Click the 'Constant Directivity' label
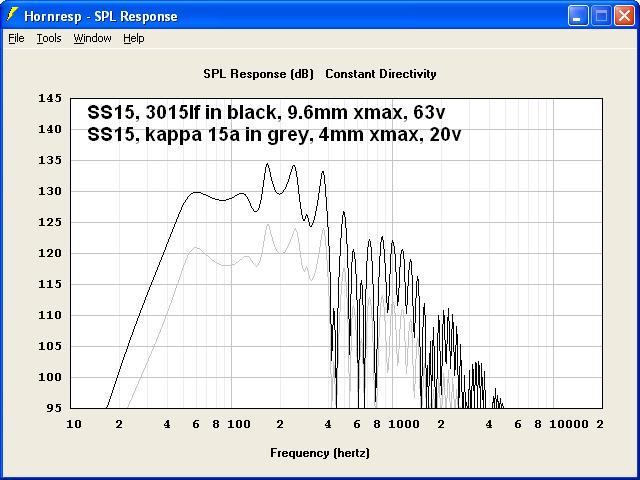Image resolution: width=640 pixels, height=480 pixels. [x=381, y=74]
